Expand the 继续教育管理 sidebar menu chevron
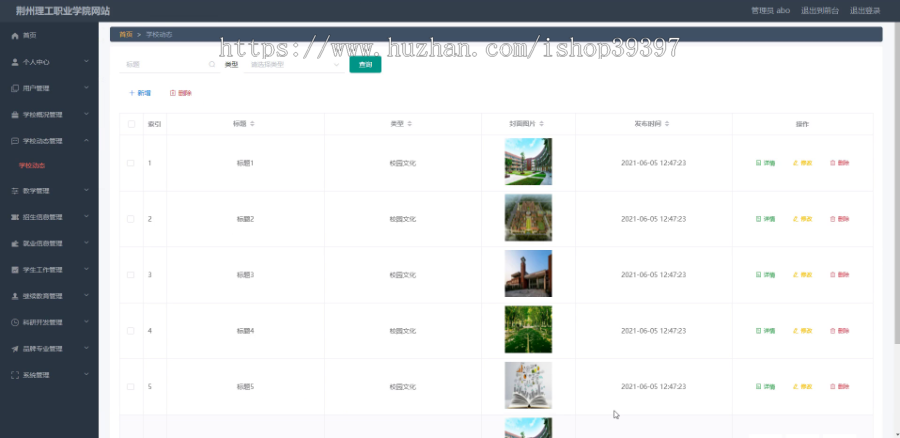 pos(86,296)
